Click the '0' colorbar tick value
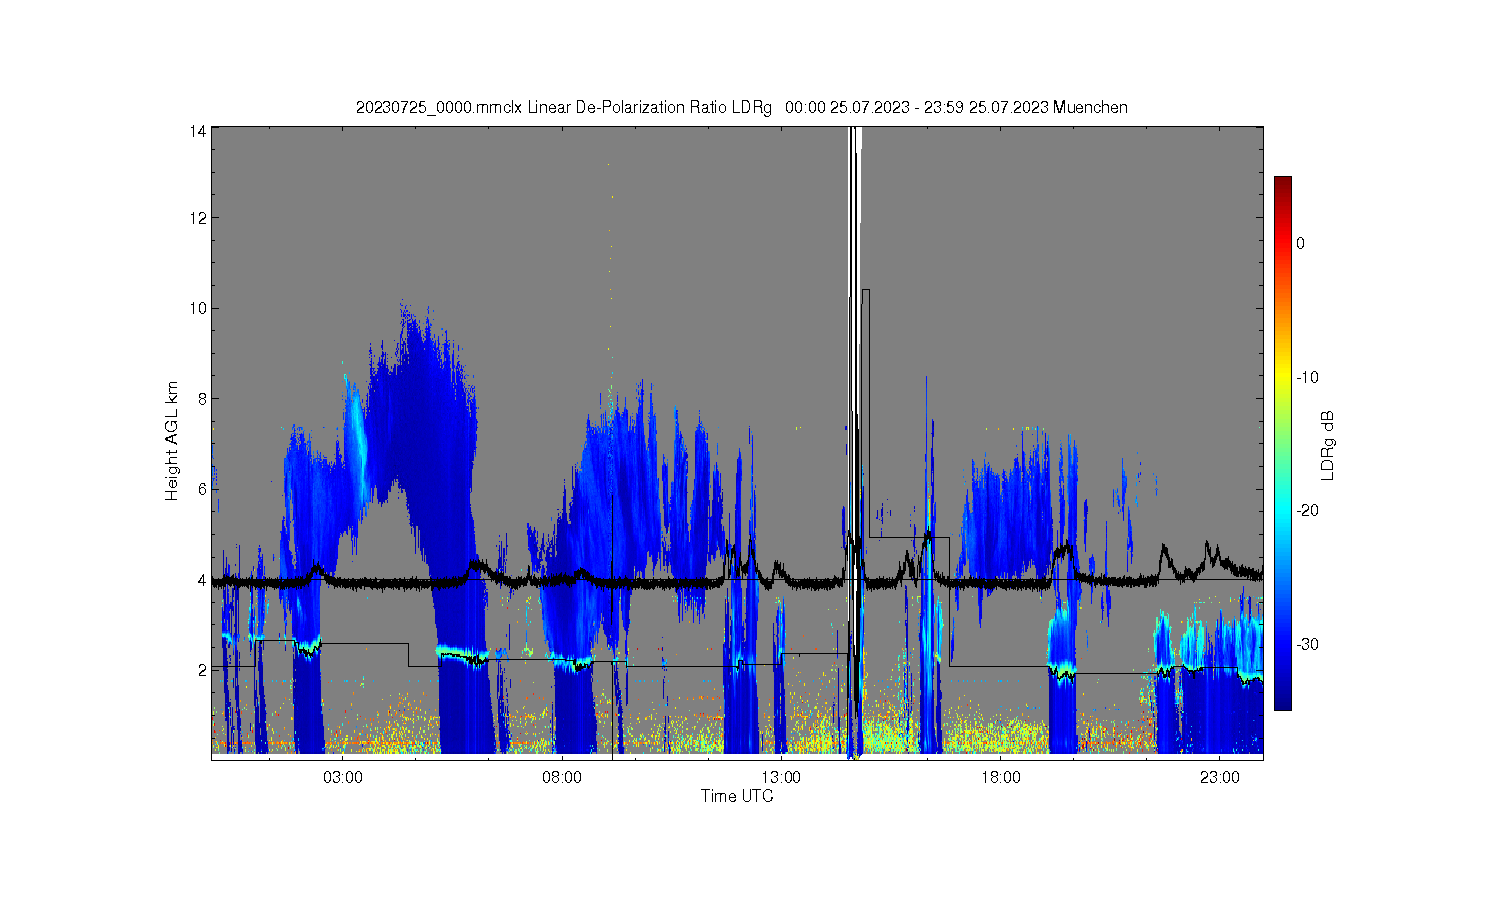This screenshot has width=1500, height=900. [x=1300, y=243]
